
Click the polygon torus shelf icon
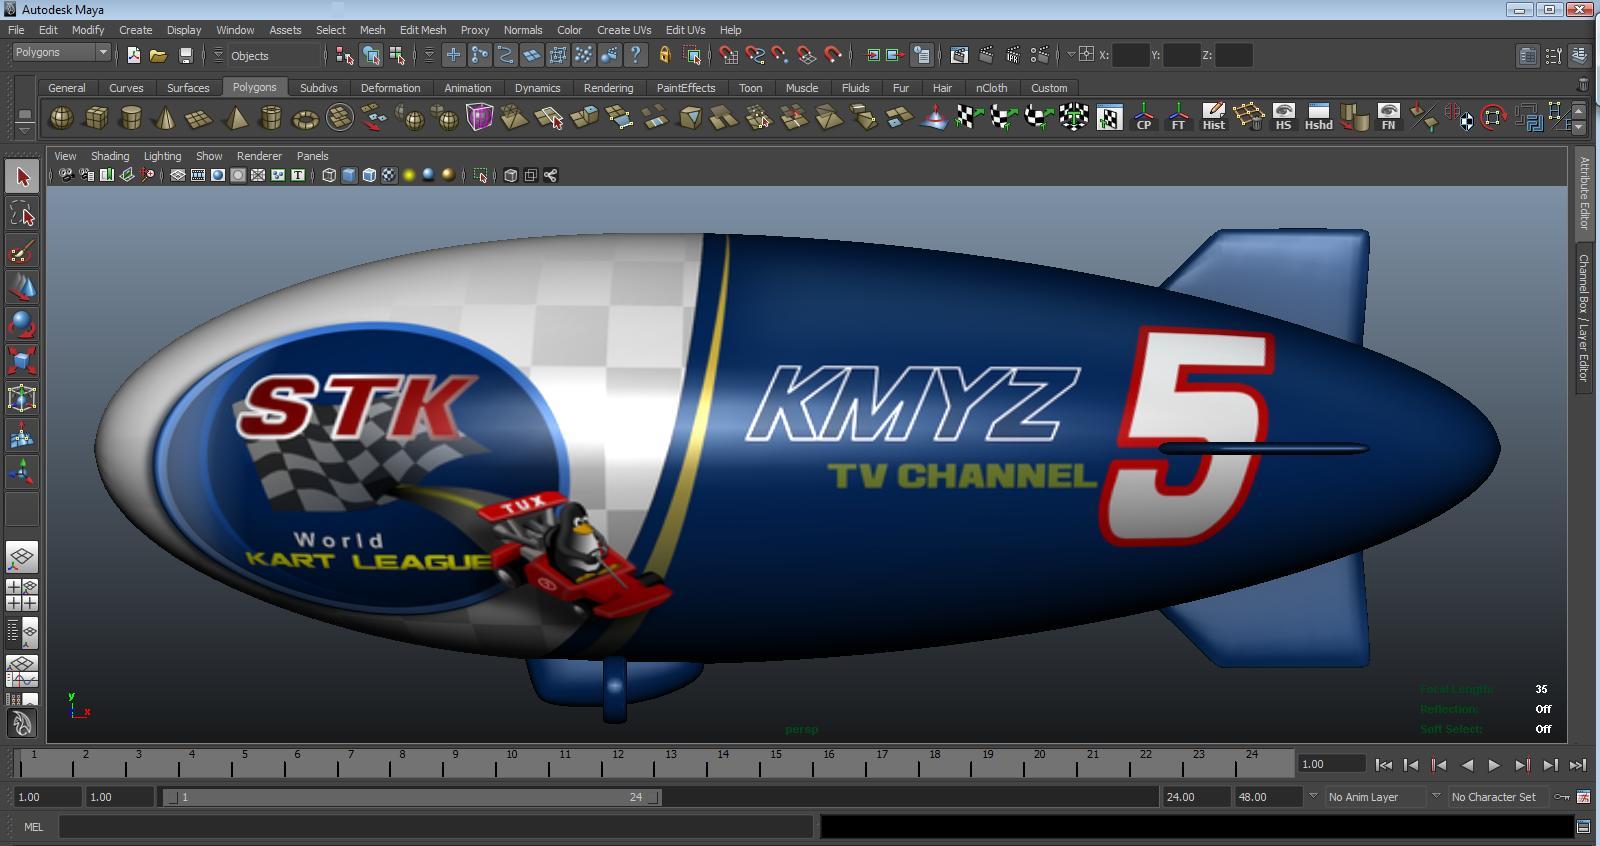[305, 119]
